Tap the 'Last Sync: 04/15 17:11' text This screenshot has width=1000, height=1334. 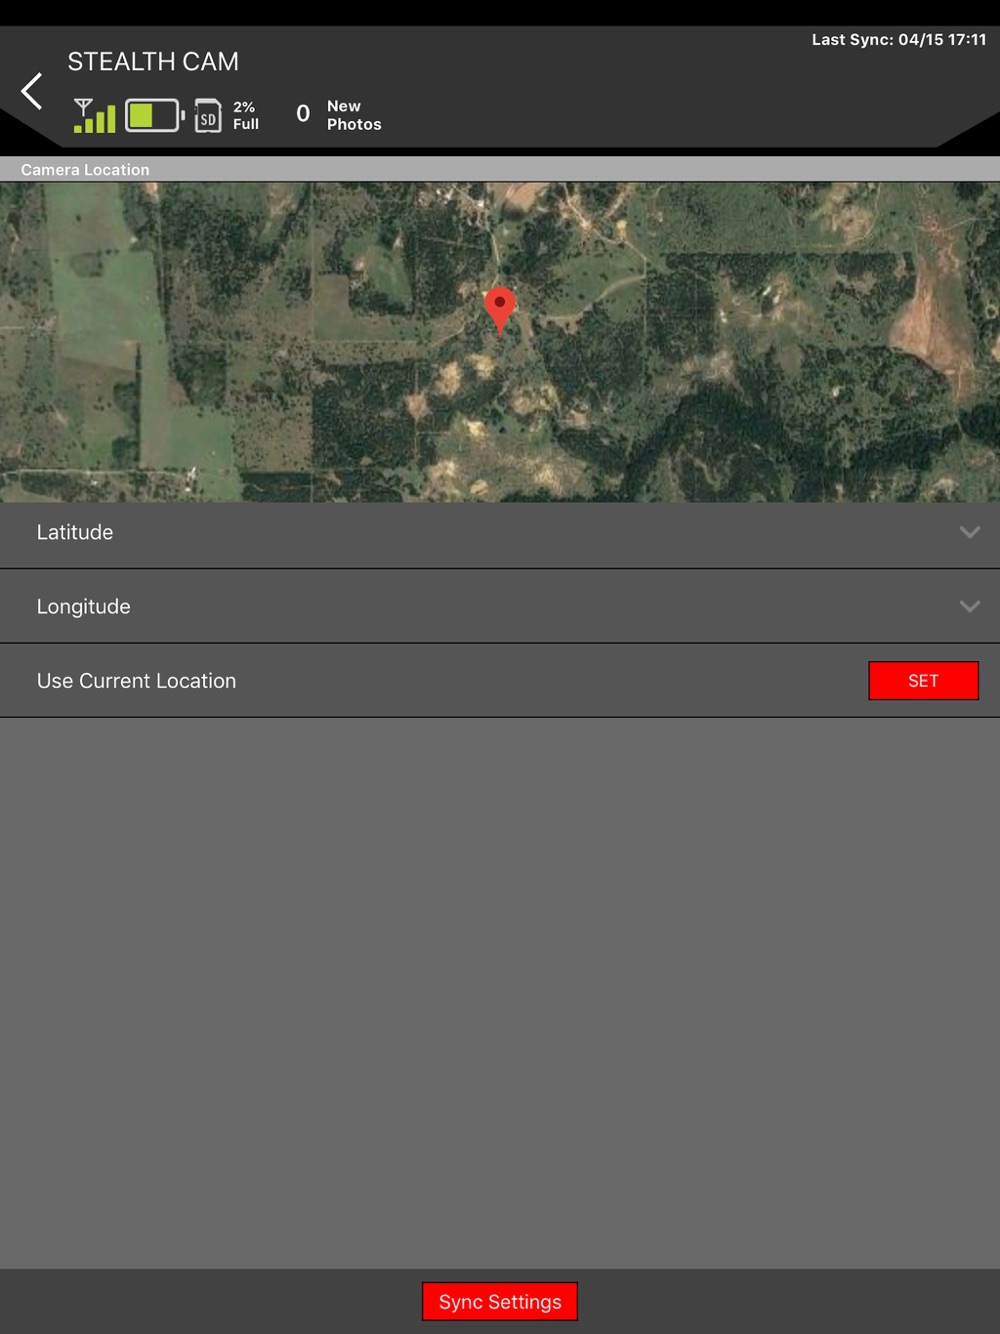tap(899, 40)
